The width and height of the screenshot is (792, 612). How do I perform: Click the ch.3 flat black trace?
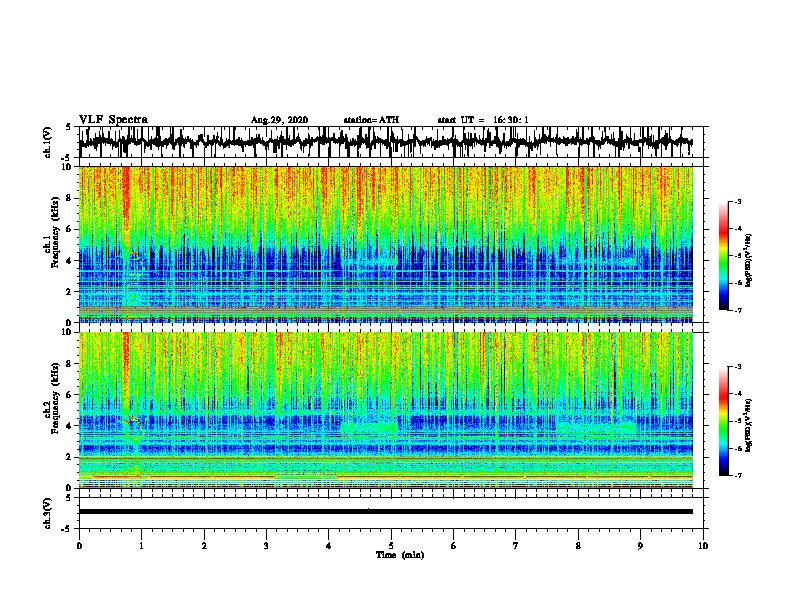[385, 512]
